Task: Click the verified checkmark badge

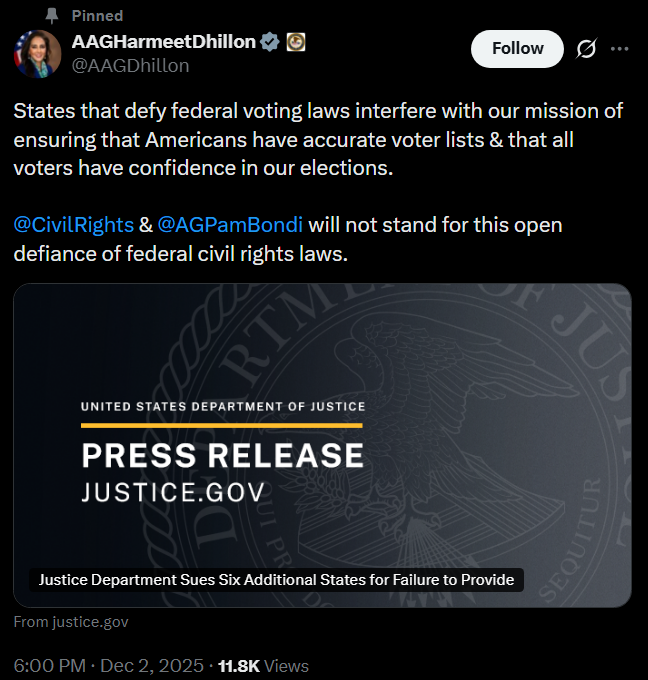Action: [269, 42]
